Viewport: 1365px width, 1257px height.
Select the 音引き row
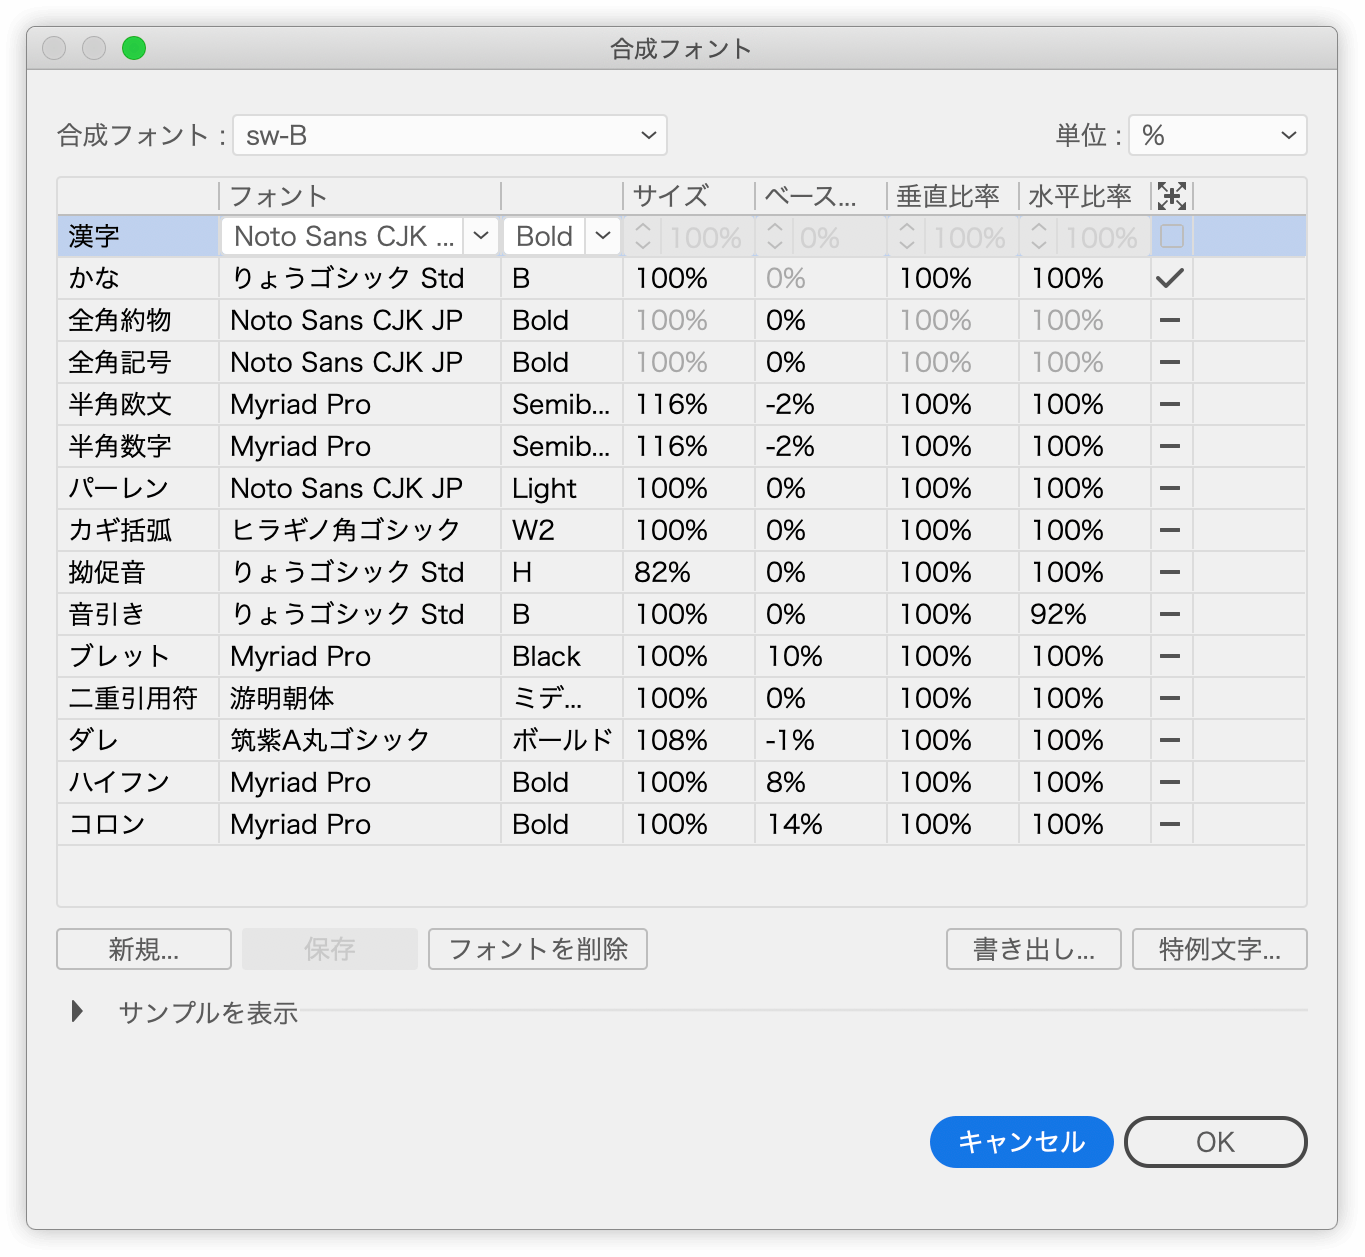[682, 614]
